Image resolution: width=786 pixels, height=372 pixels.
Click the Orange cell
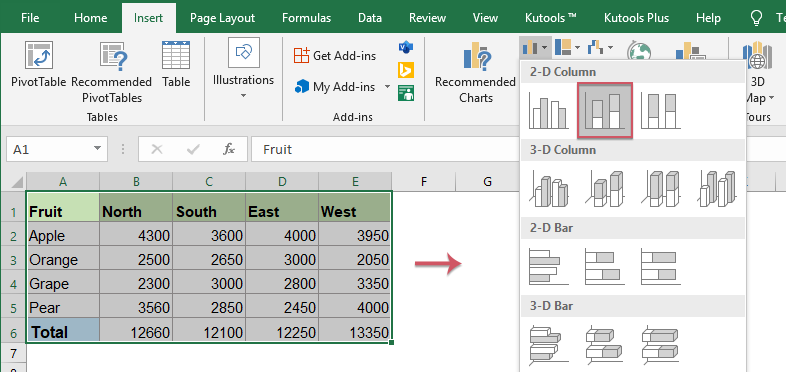click(63, 259)
